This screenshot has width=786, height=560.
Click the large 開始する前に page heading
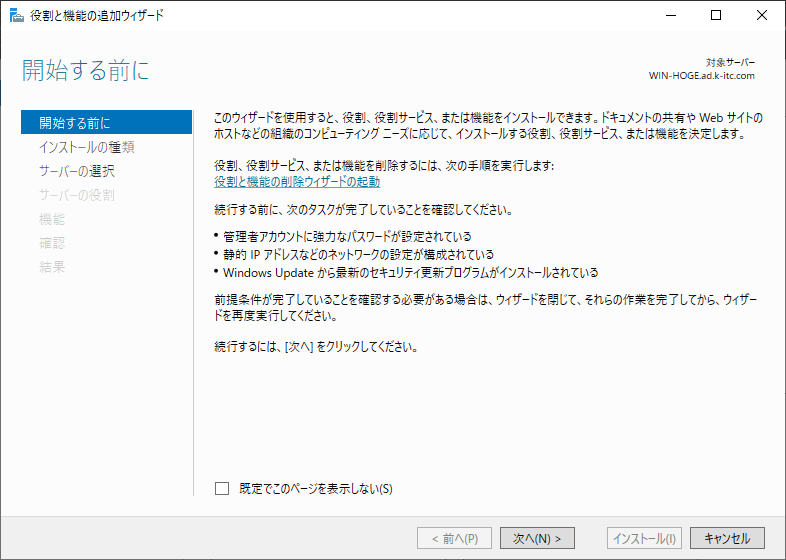pyautogui.click(x=86, y=70)
